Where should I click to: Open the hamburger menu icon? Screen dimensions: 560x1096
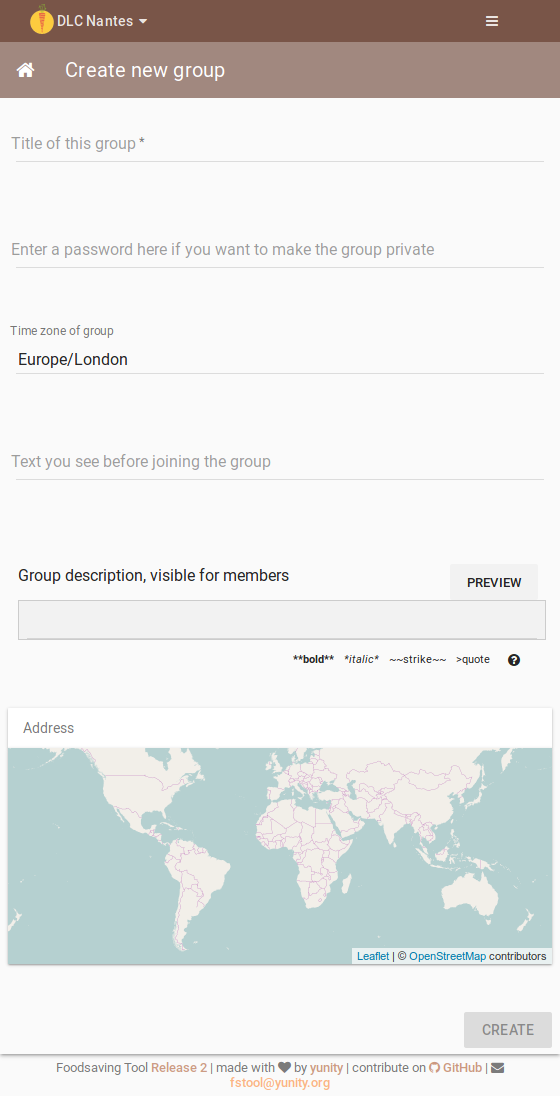click(492, 21)
